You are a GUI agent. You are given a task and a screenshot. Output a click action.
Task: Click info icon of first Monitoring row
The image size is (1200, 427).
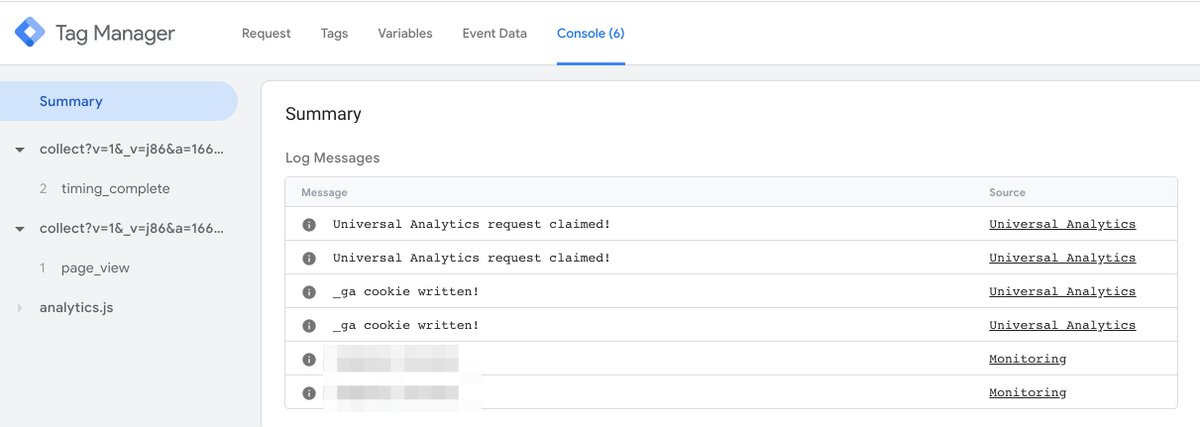tap(309, 359)
